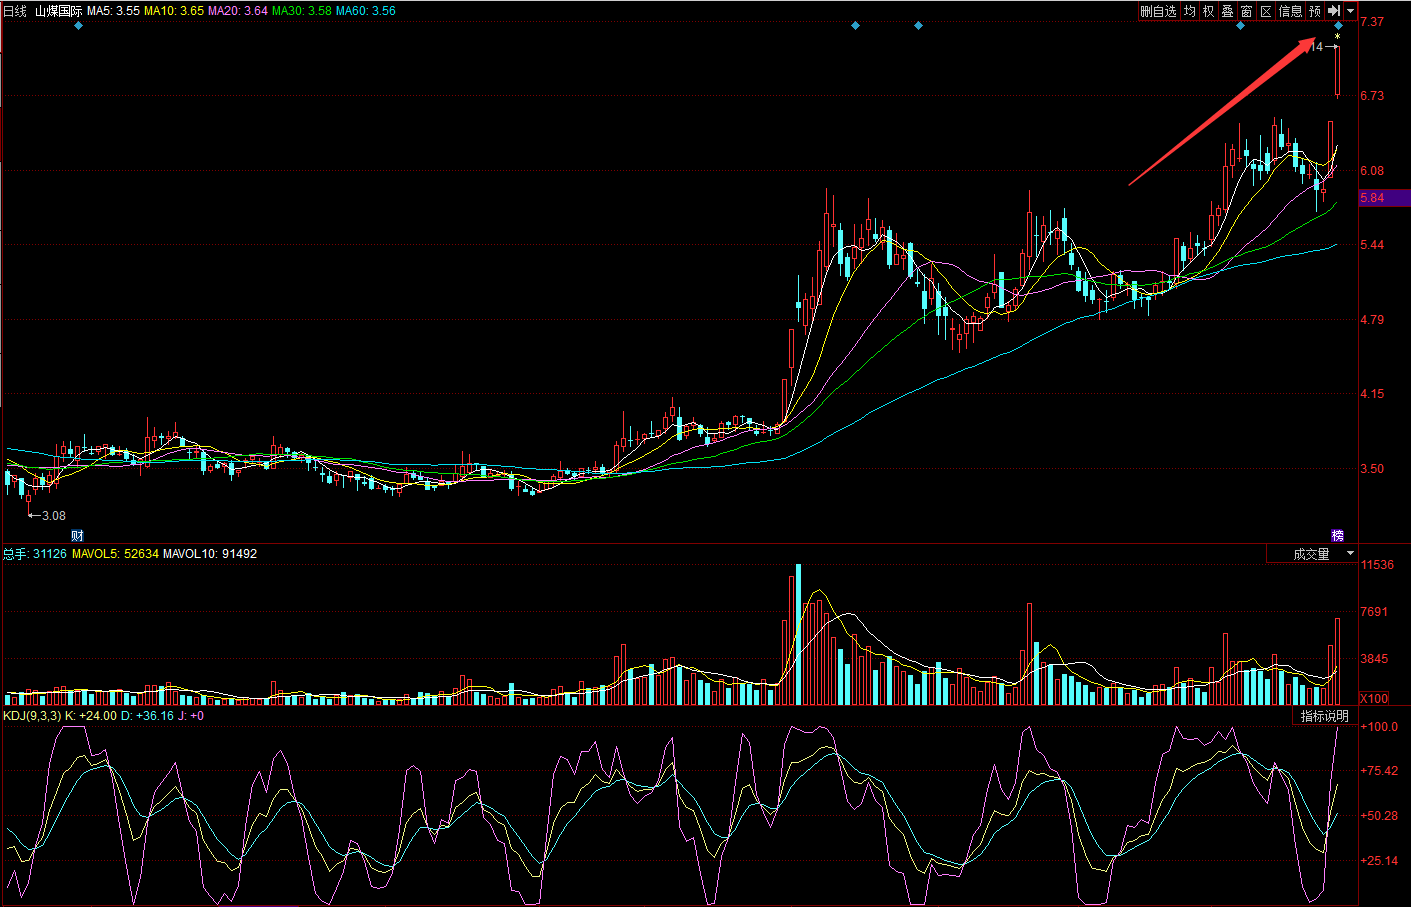Toggle the 均 moving-average button

pos(1189,11)
